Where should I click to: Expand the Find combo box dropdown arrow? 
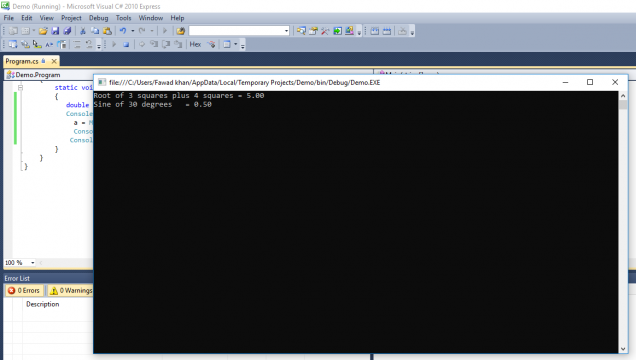[286, 31]
